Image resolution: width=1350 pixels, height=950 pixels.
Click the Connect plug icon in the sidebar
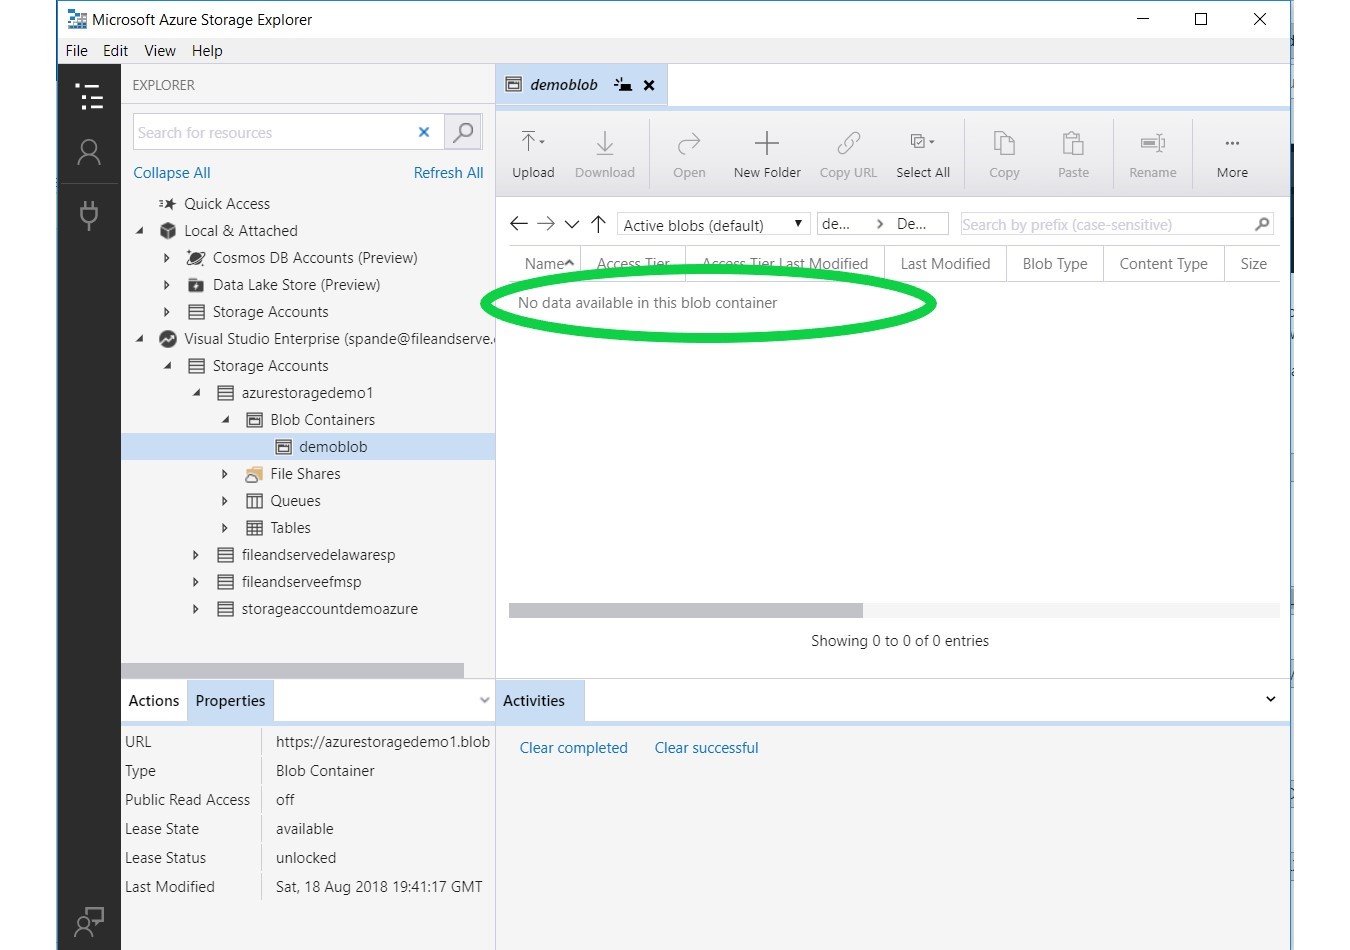click(89, 215)
